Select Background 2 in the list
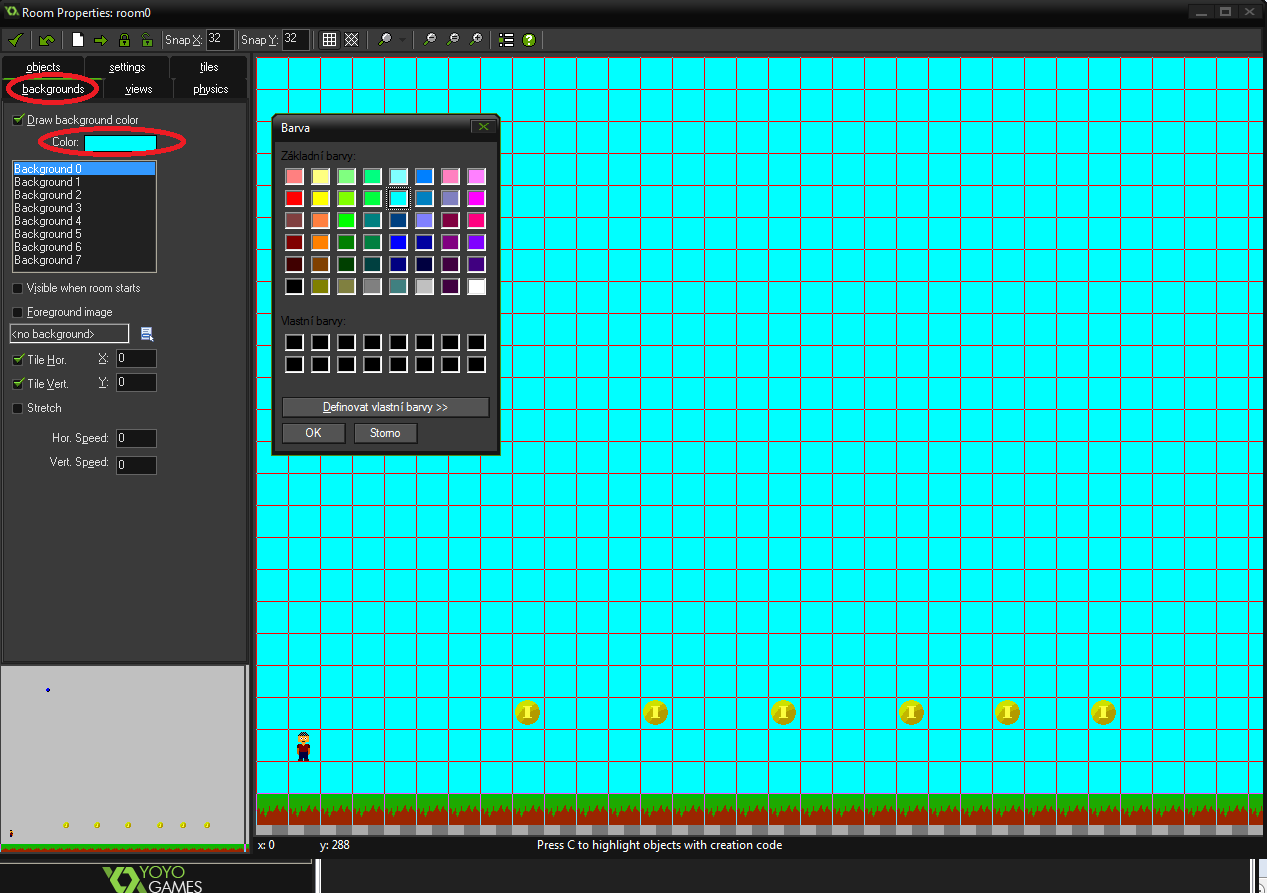1267x893 pixels. 84,195
